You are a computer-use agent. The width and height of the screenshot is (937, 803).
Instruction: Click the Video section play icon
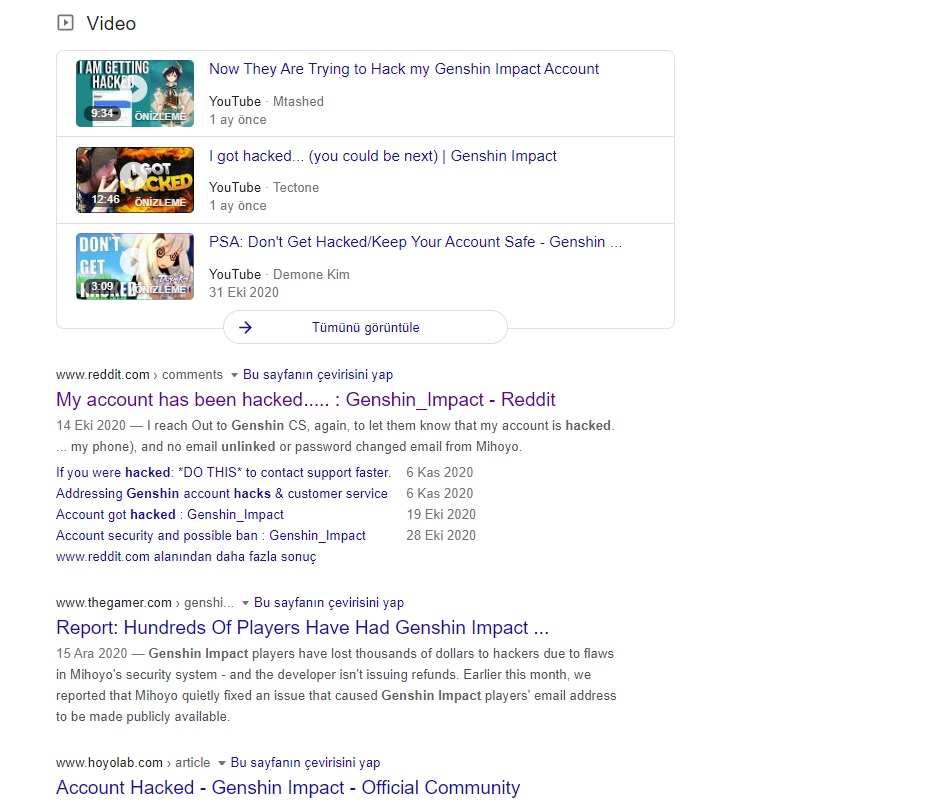point(65,23)
